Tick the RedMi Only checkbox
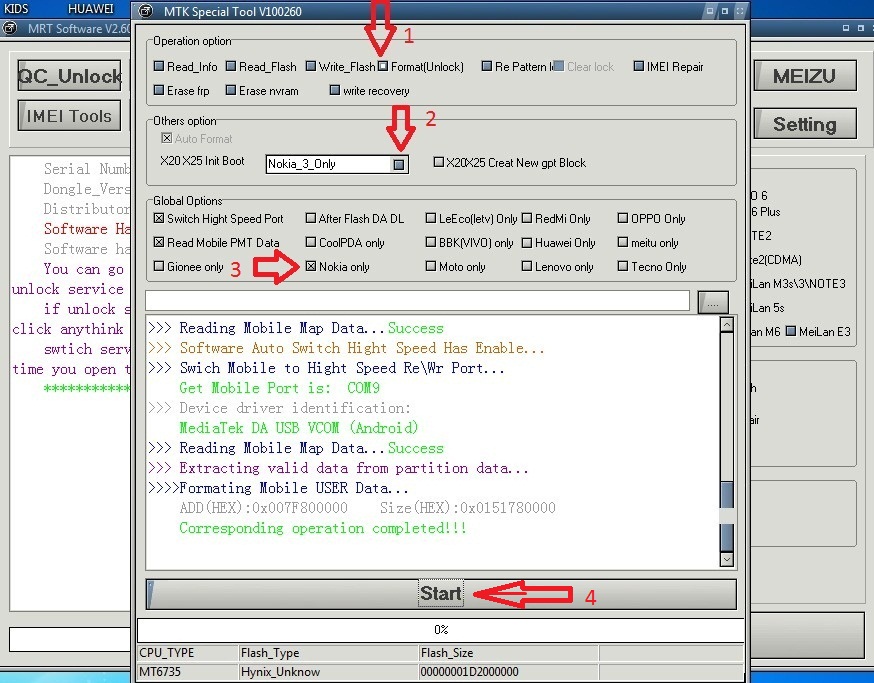 tap(527, 219)
